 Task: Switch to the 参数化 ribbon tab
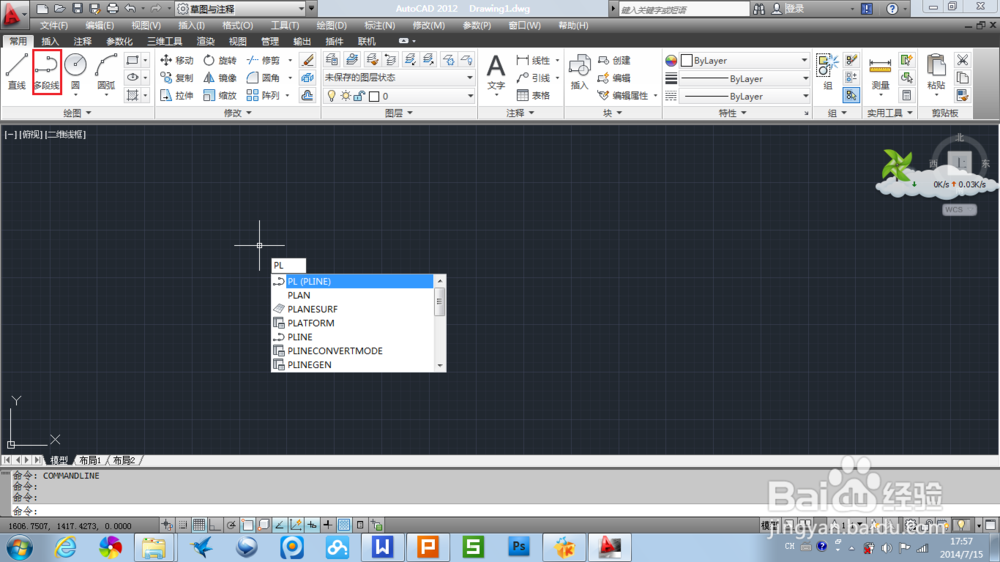click(119, 41)
